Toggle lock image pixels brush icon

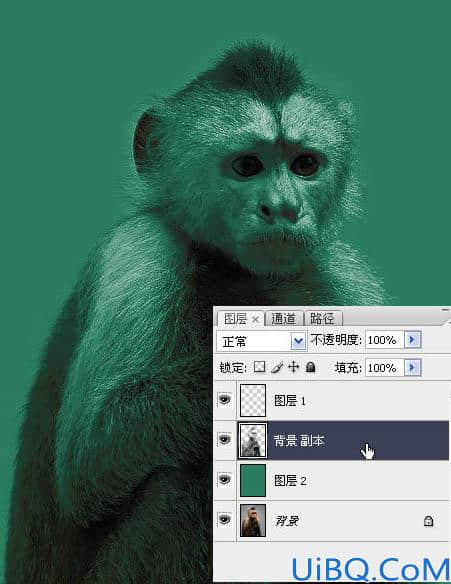click(277, 368)
